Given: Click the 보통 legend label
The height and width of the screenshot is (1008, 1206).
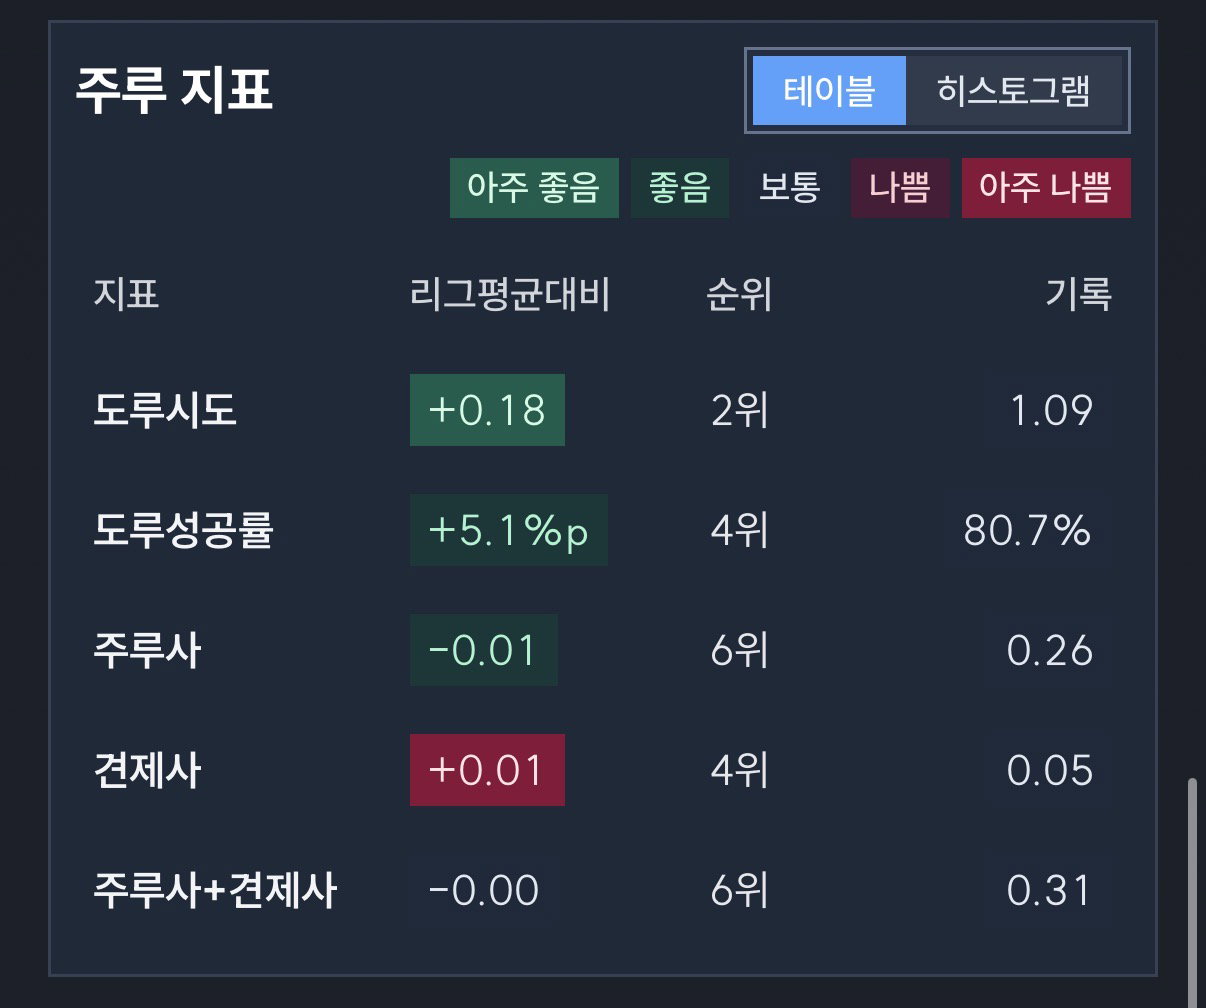Looking at the screenshot, I should pyautogui.click(x=790, y=188).
